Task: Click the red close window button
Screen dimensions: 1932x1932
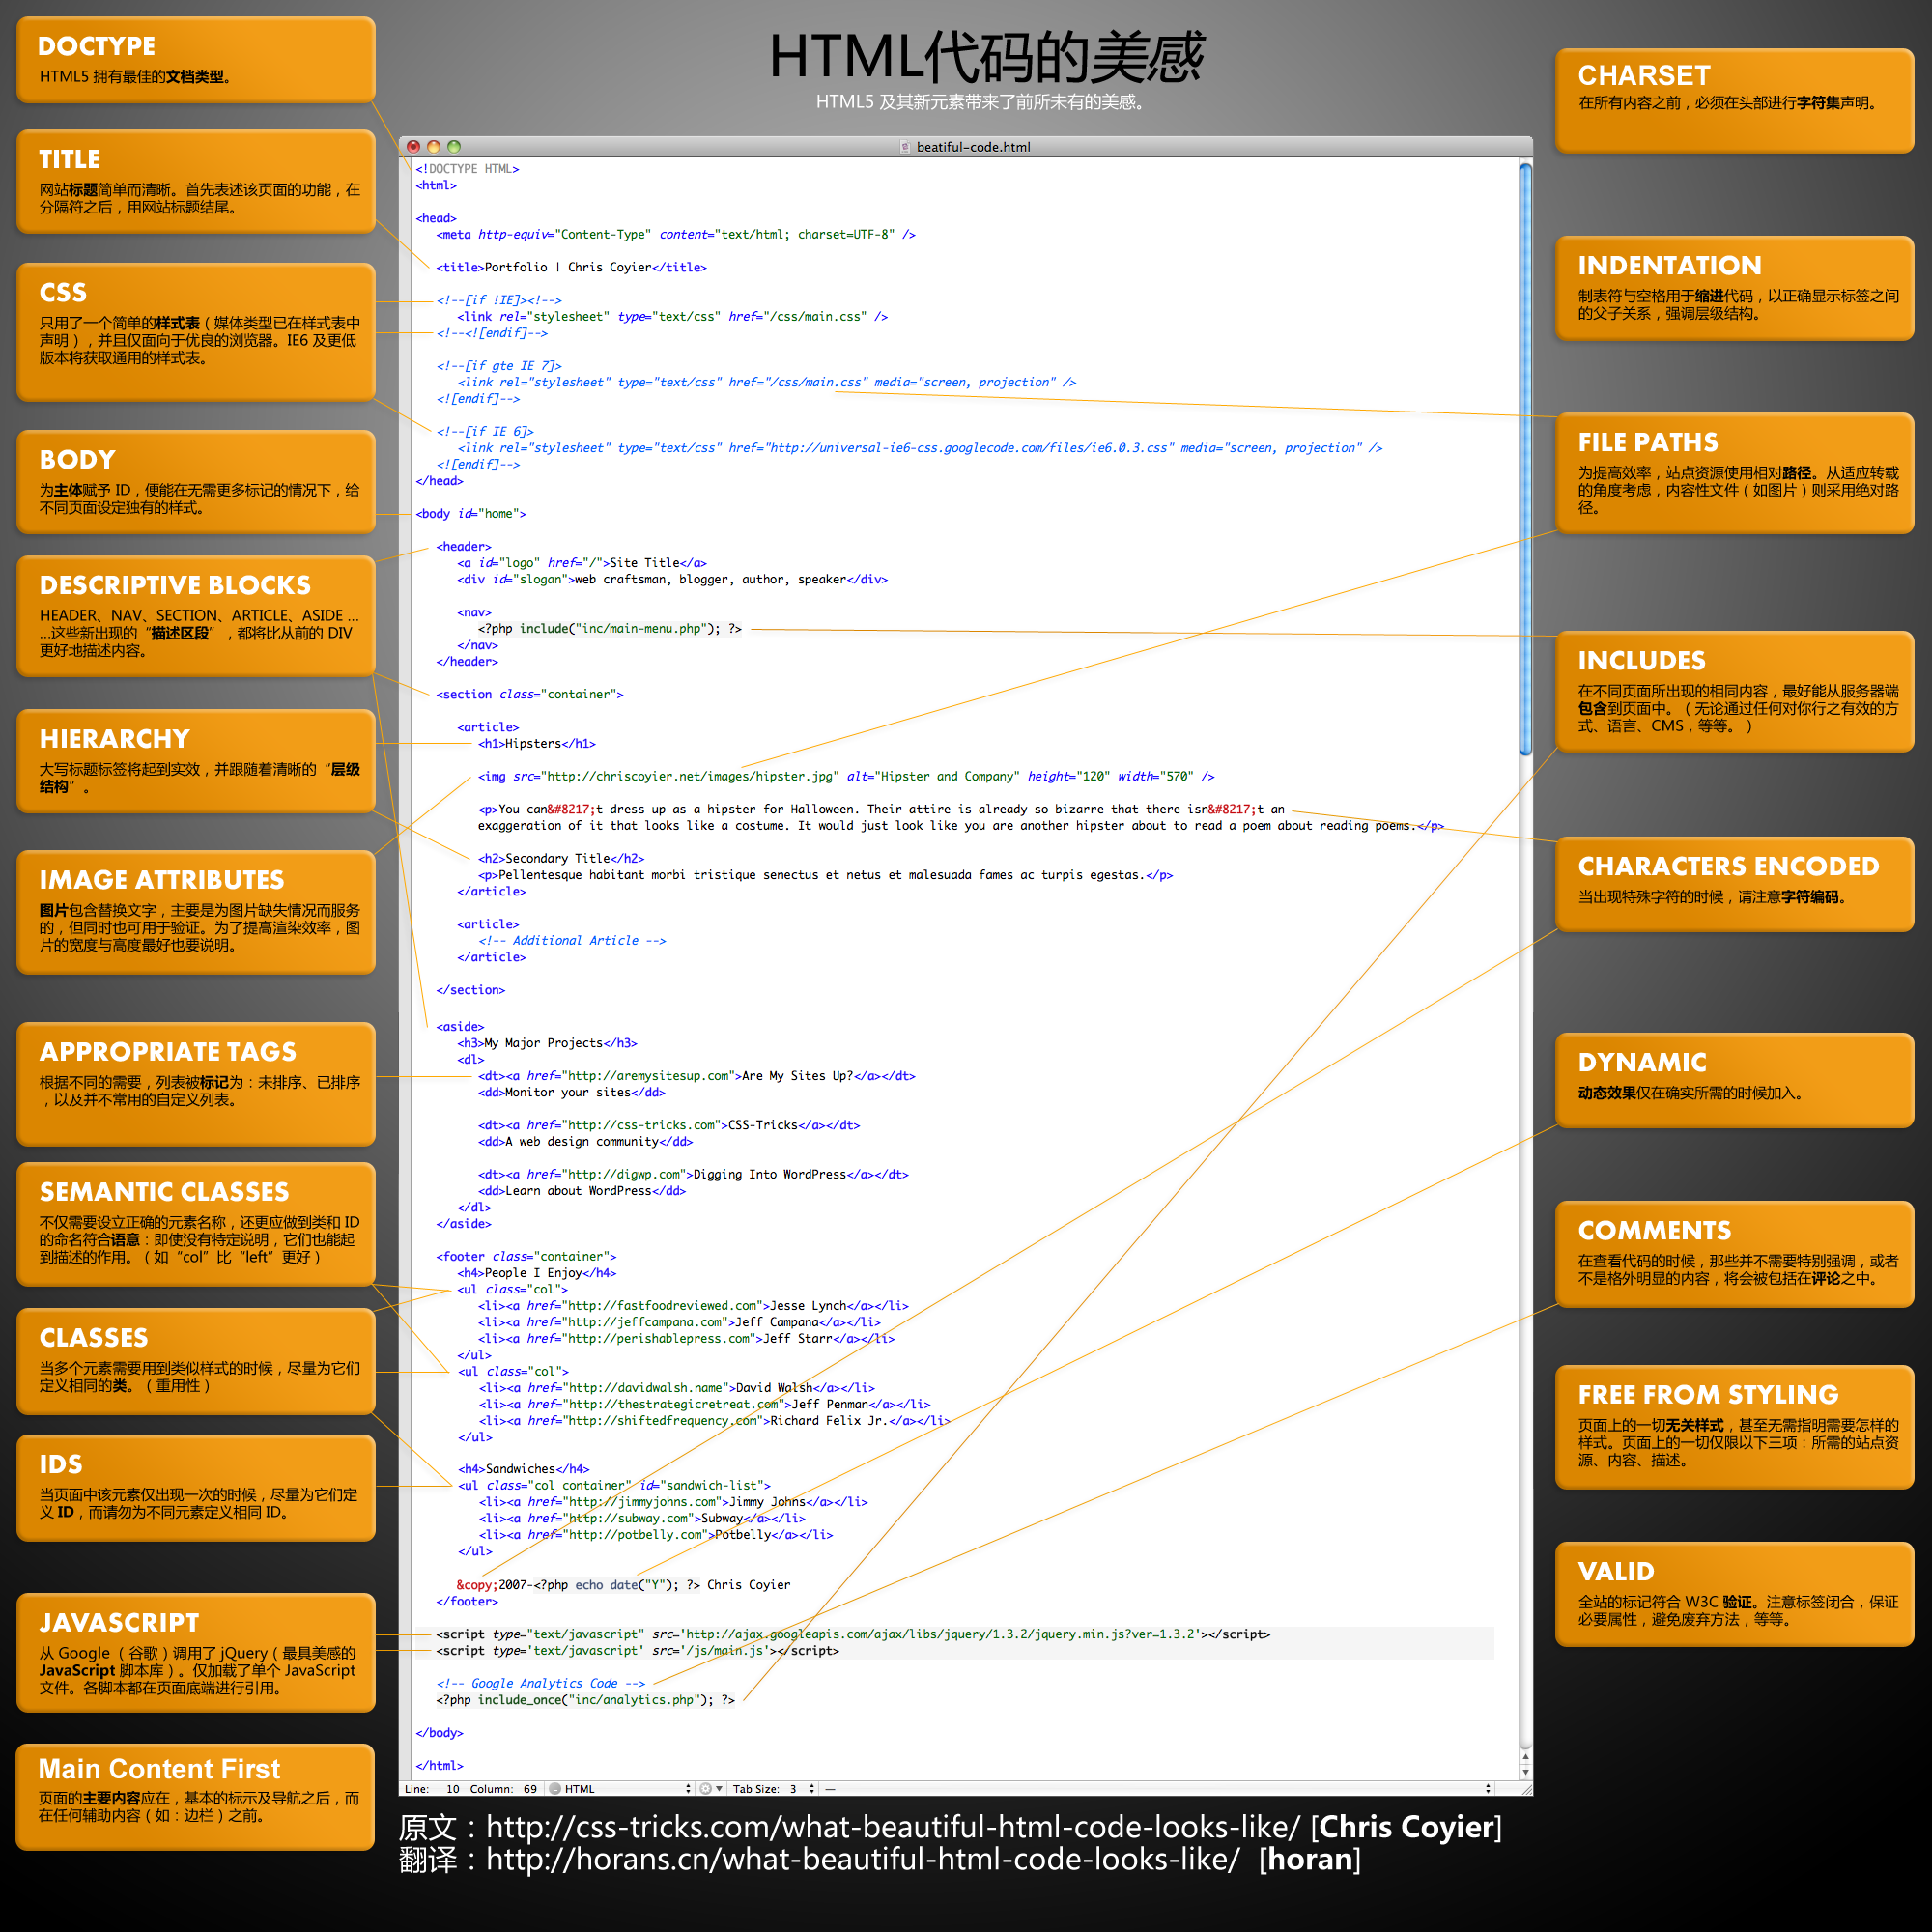Action: (414, 146)
